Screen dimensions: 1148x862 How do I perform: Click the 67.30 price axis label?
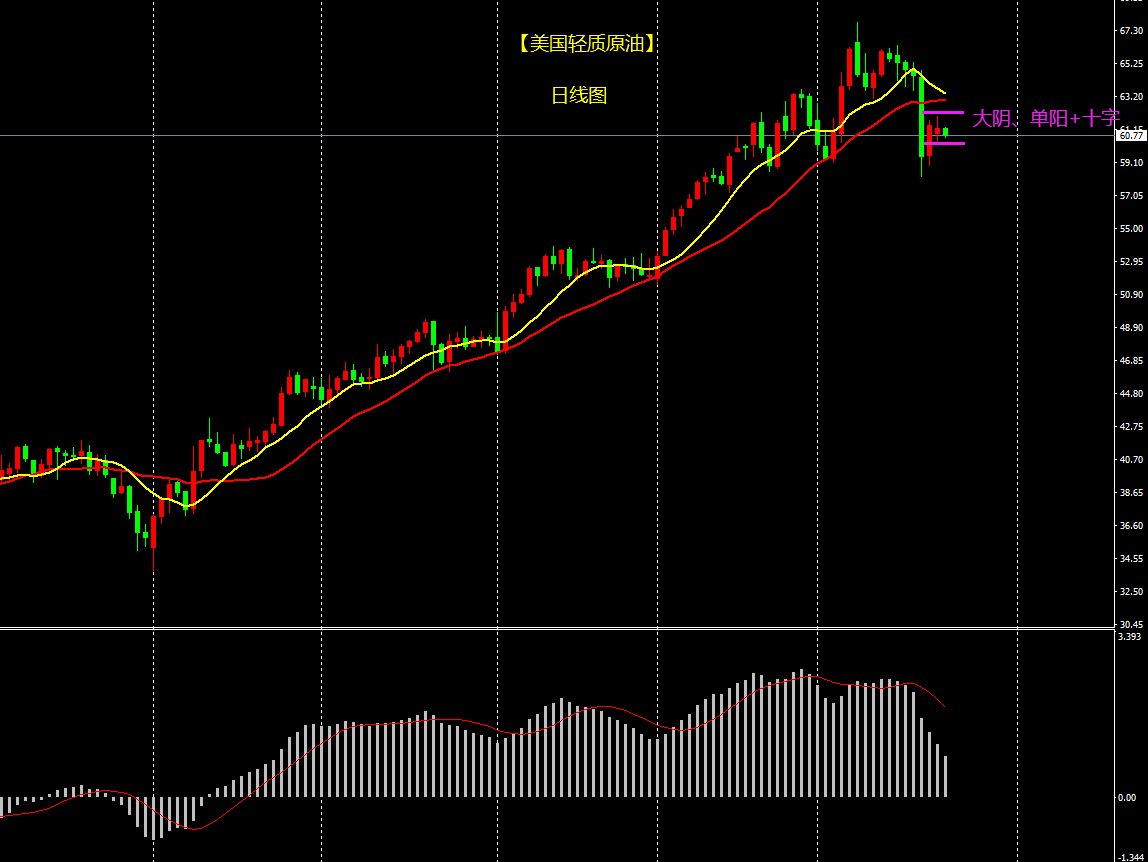click(x=1131, y=30)
